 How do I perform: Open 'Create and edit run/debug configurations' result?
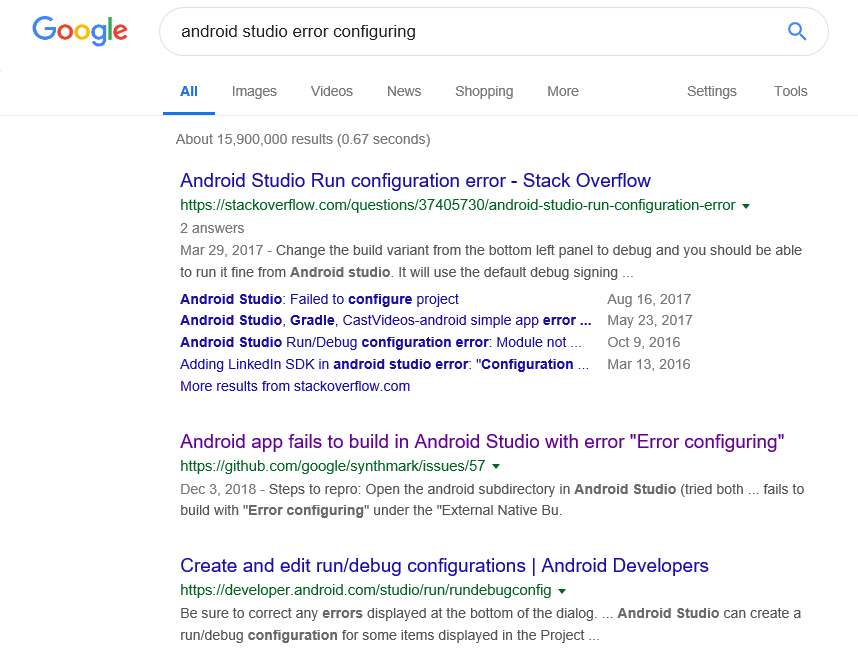444,566
